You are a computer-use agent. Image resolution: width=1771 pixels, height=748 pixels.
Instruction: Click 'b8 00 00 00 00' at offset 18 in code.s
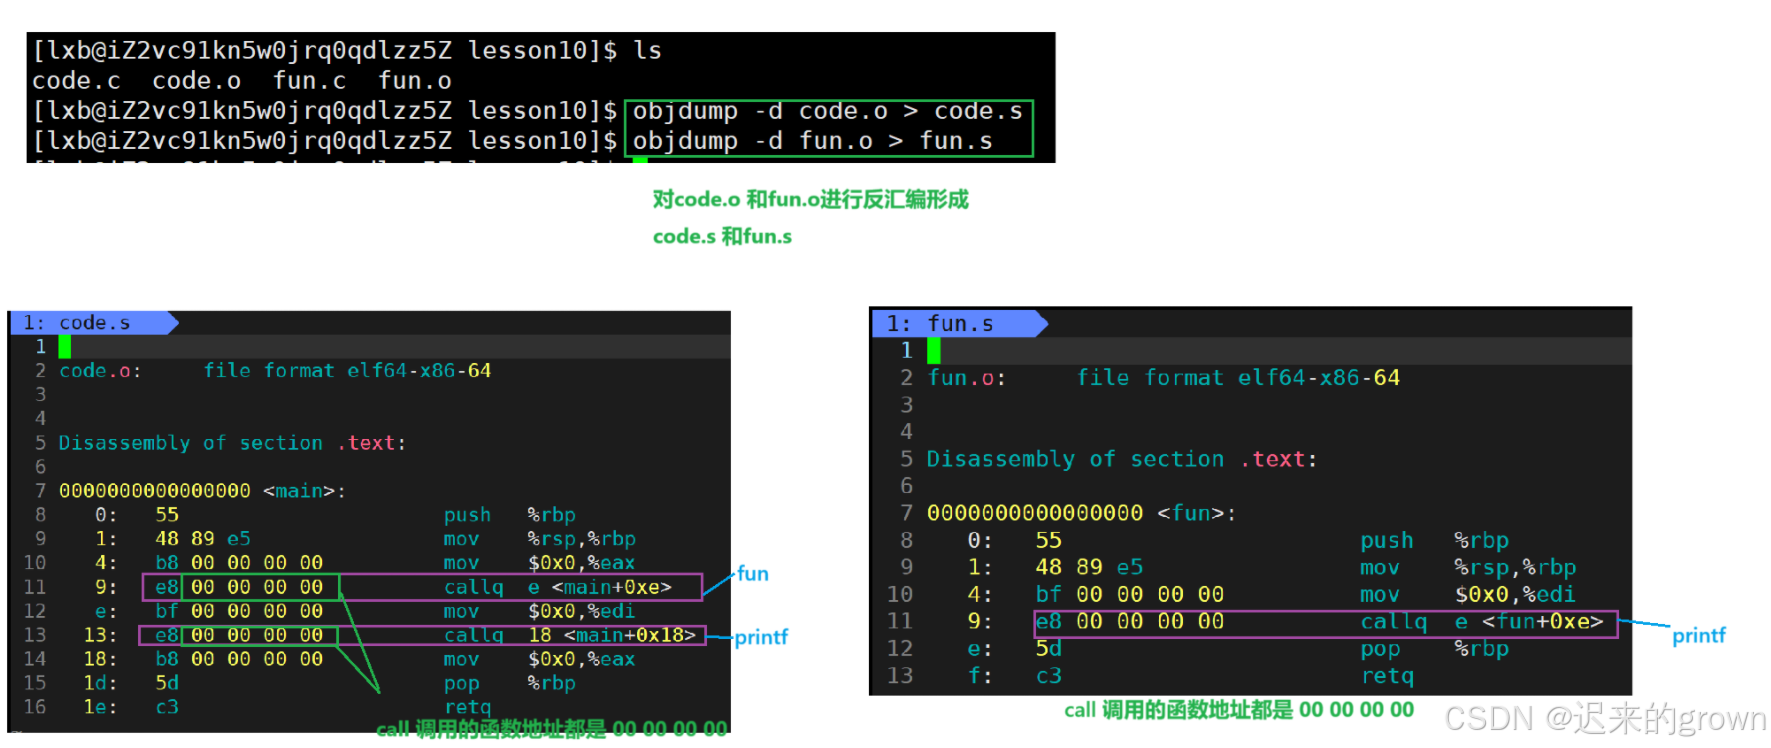(239, 659)
